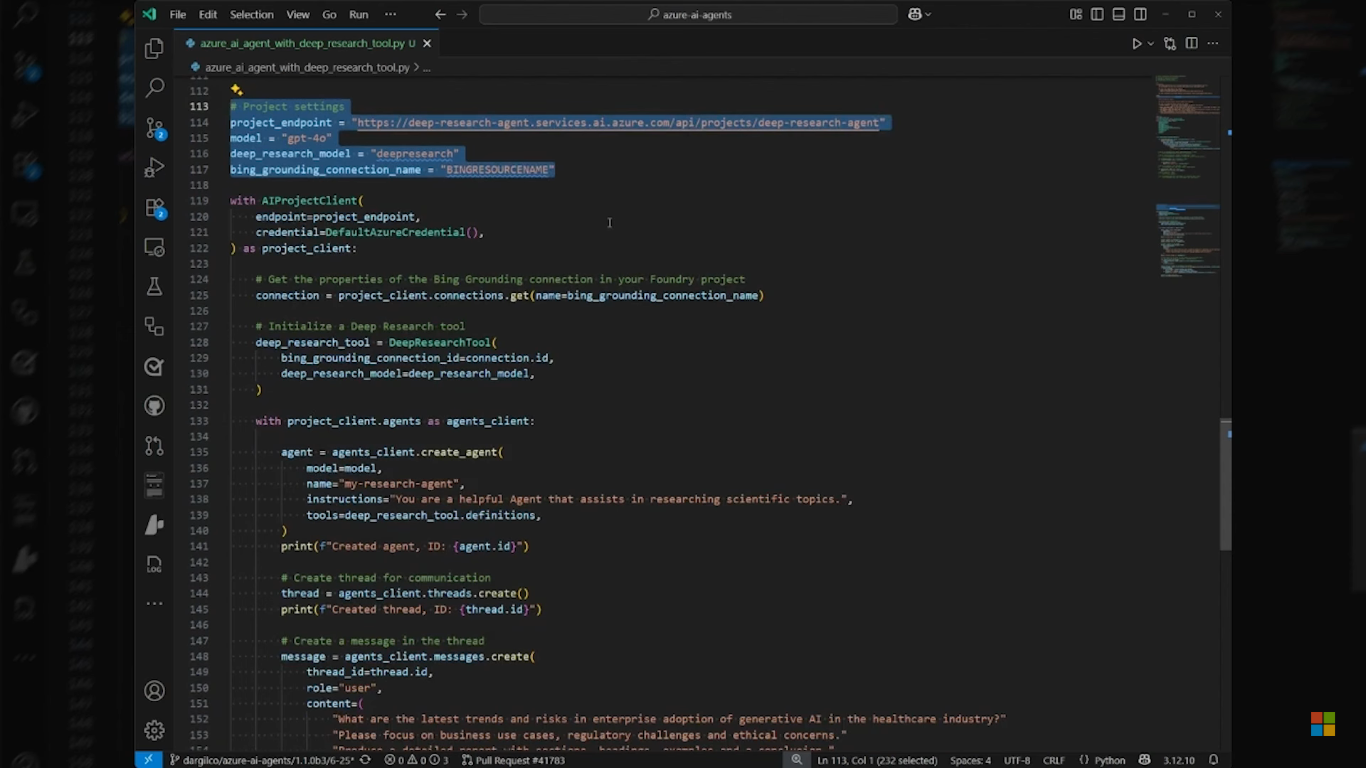Show hidden menus via title bar ellipsis

tap(390, 14)
